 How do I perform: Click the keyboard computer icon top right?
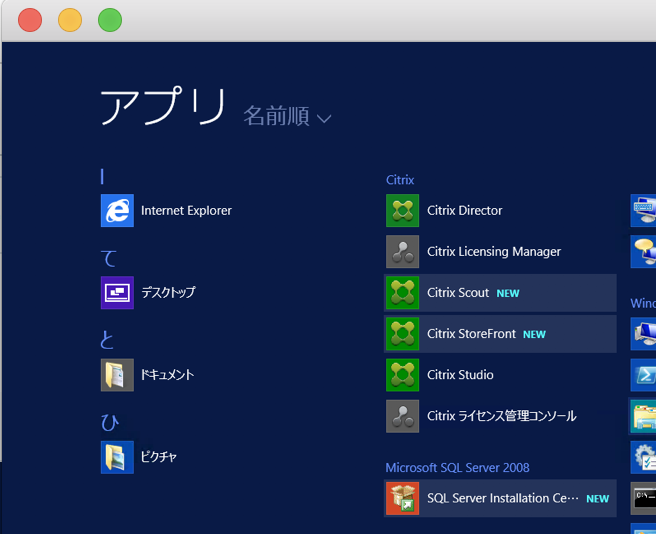click(x=643, y=211)
